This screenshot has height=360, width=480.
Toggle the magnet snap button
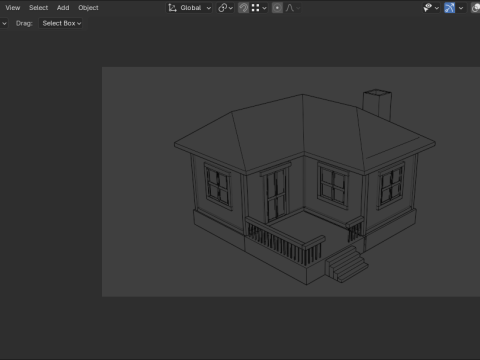pos(243,8)
